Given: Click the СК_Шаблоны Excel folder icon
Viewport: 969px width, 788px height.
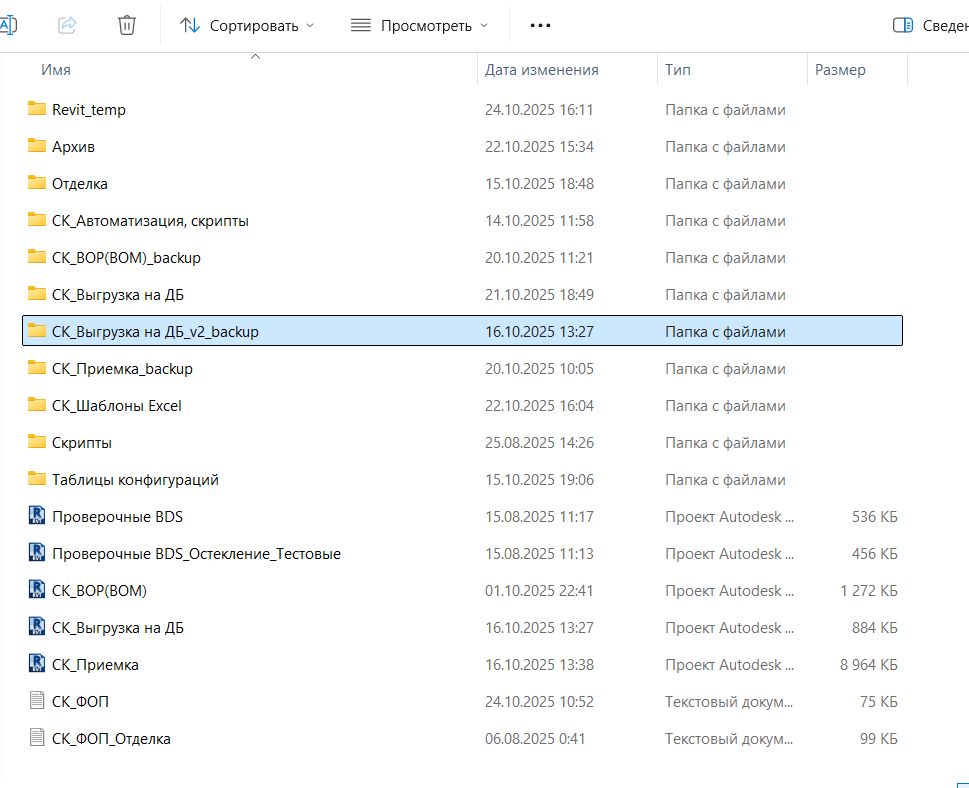Looking at the screenshot, I should coord(37,405).
